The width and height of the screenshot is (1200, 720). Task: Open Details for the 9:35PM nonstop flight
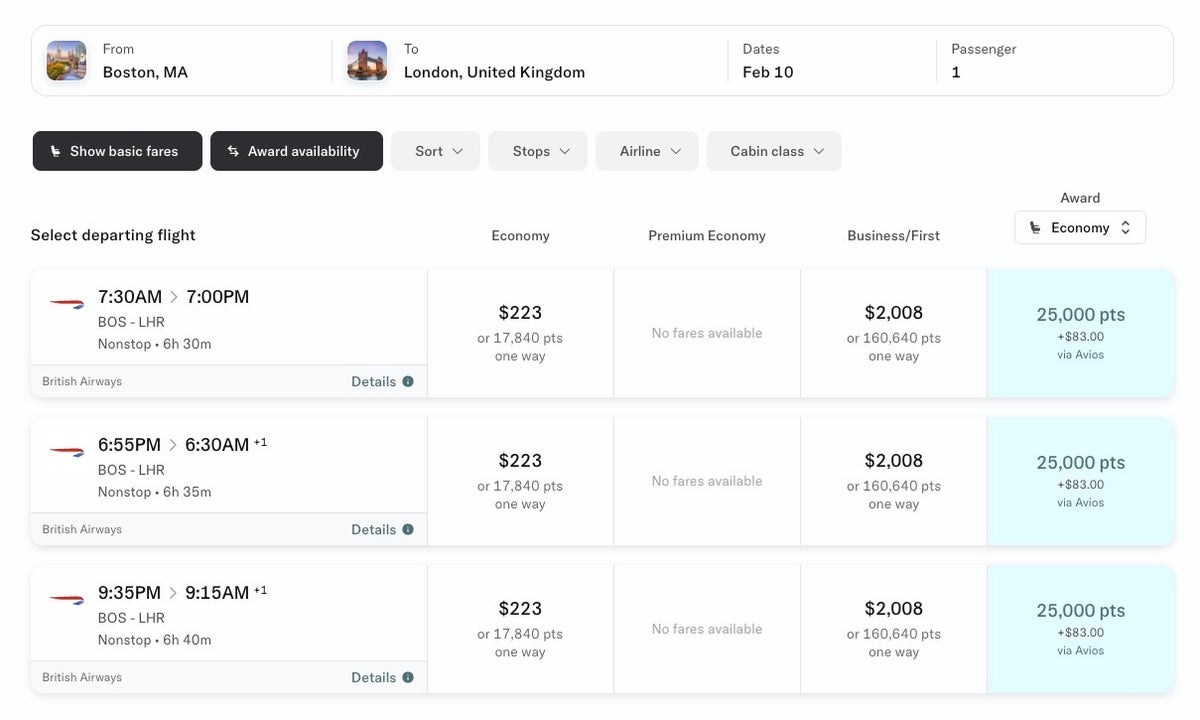click(x=373, y=677)
